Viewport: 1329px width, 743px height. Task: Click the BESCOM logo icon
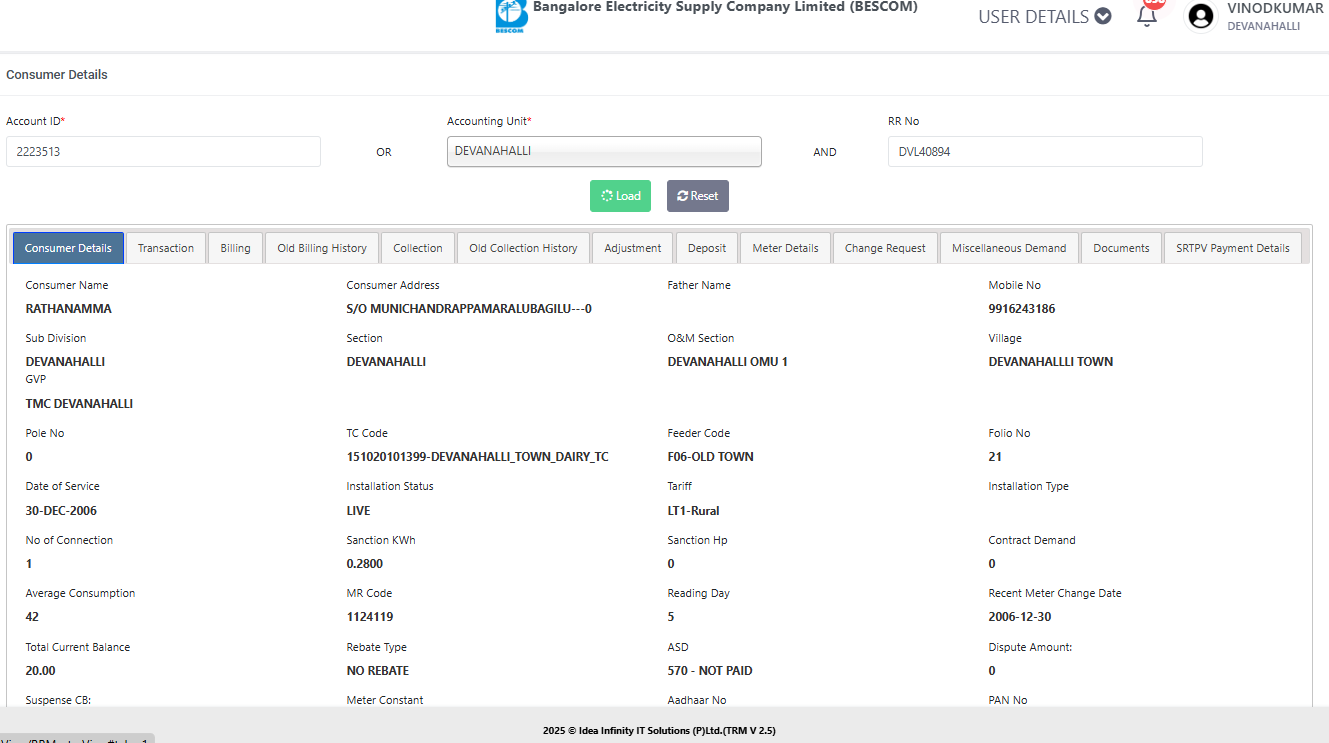pyautogui.click(x=511, y=16)
